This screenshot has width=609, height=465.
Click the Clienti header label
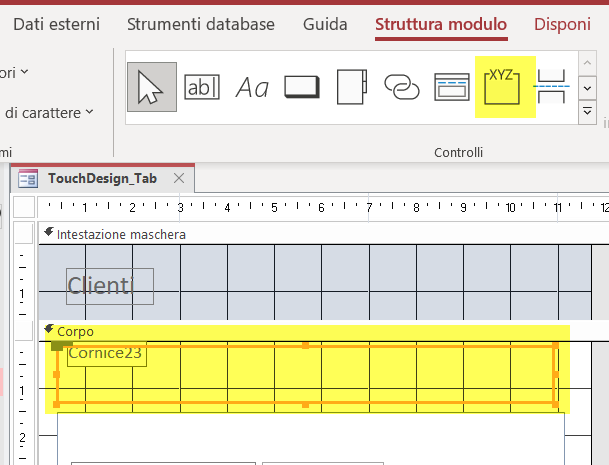pos(109,286)
